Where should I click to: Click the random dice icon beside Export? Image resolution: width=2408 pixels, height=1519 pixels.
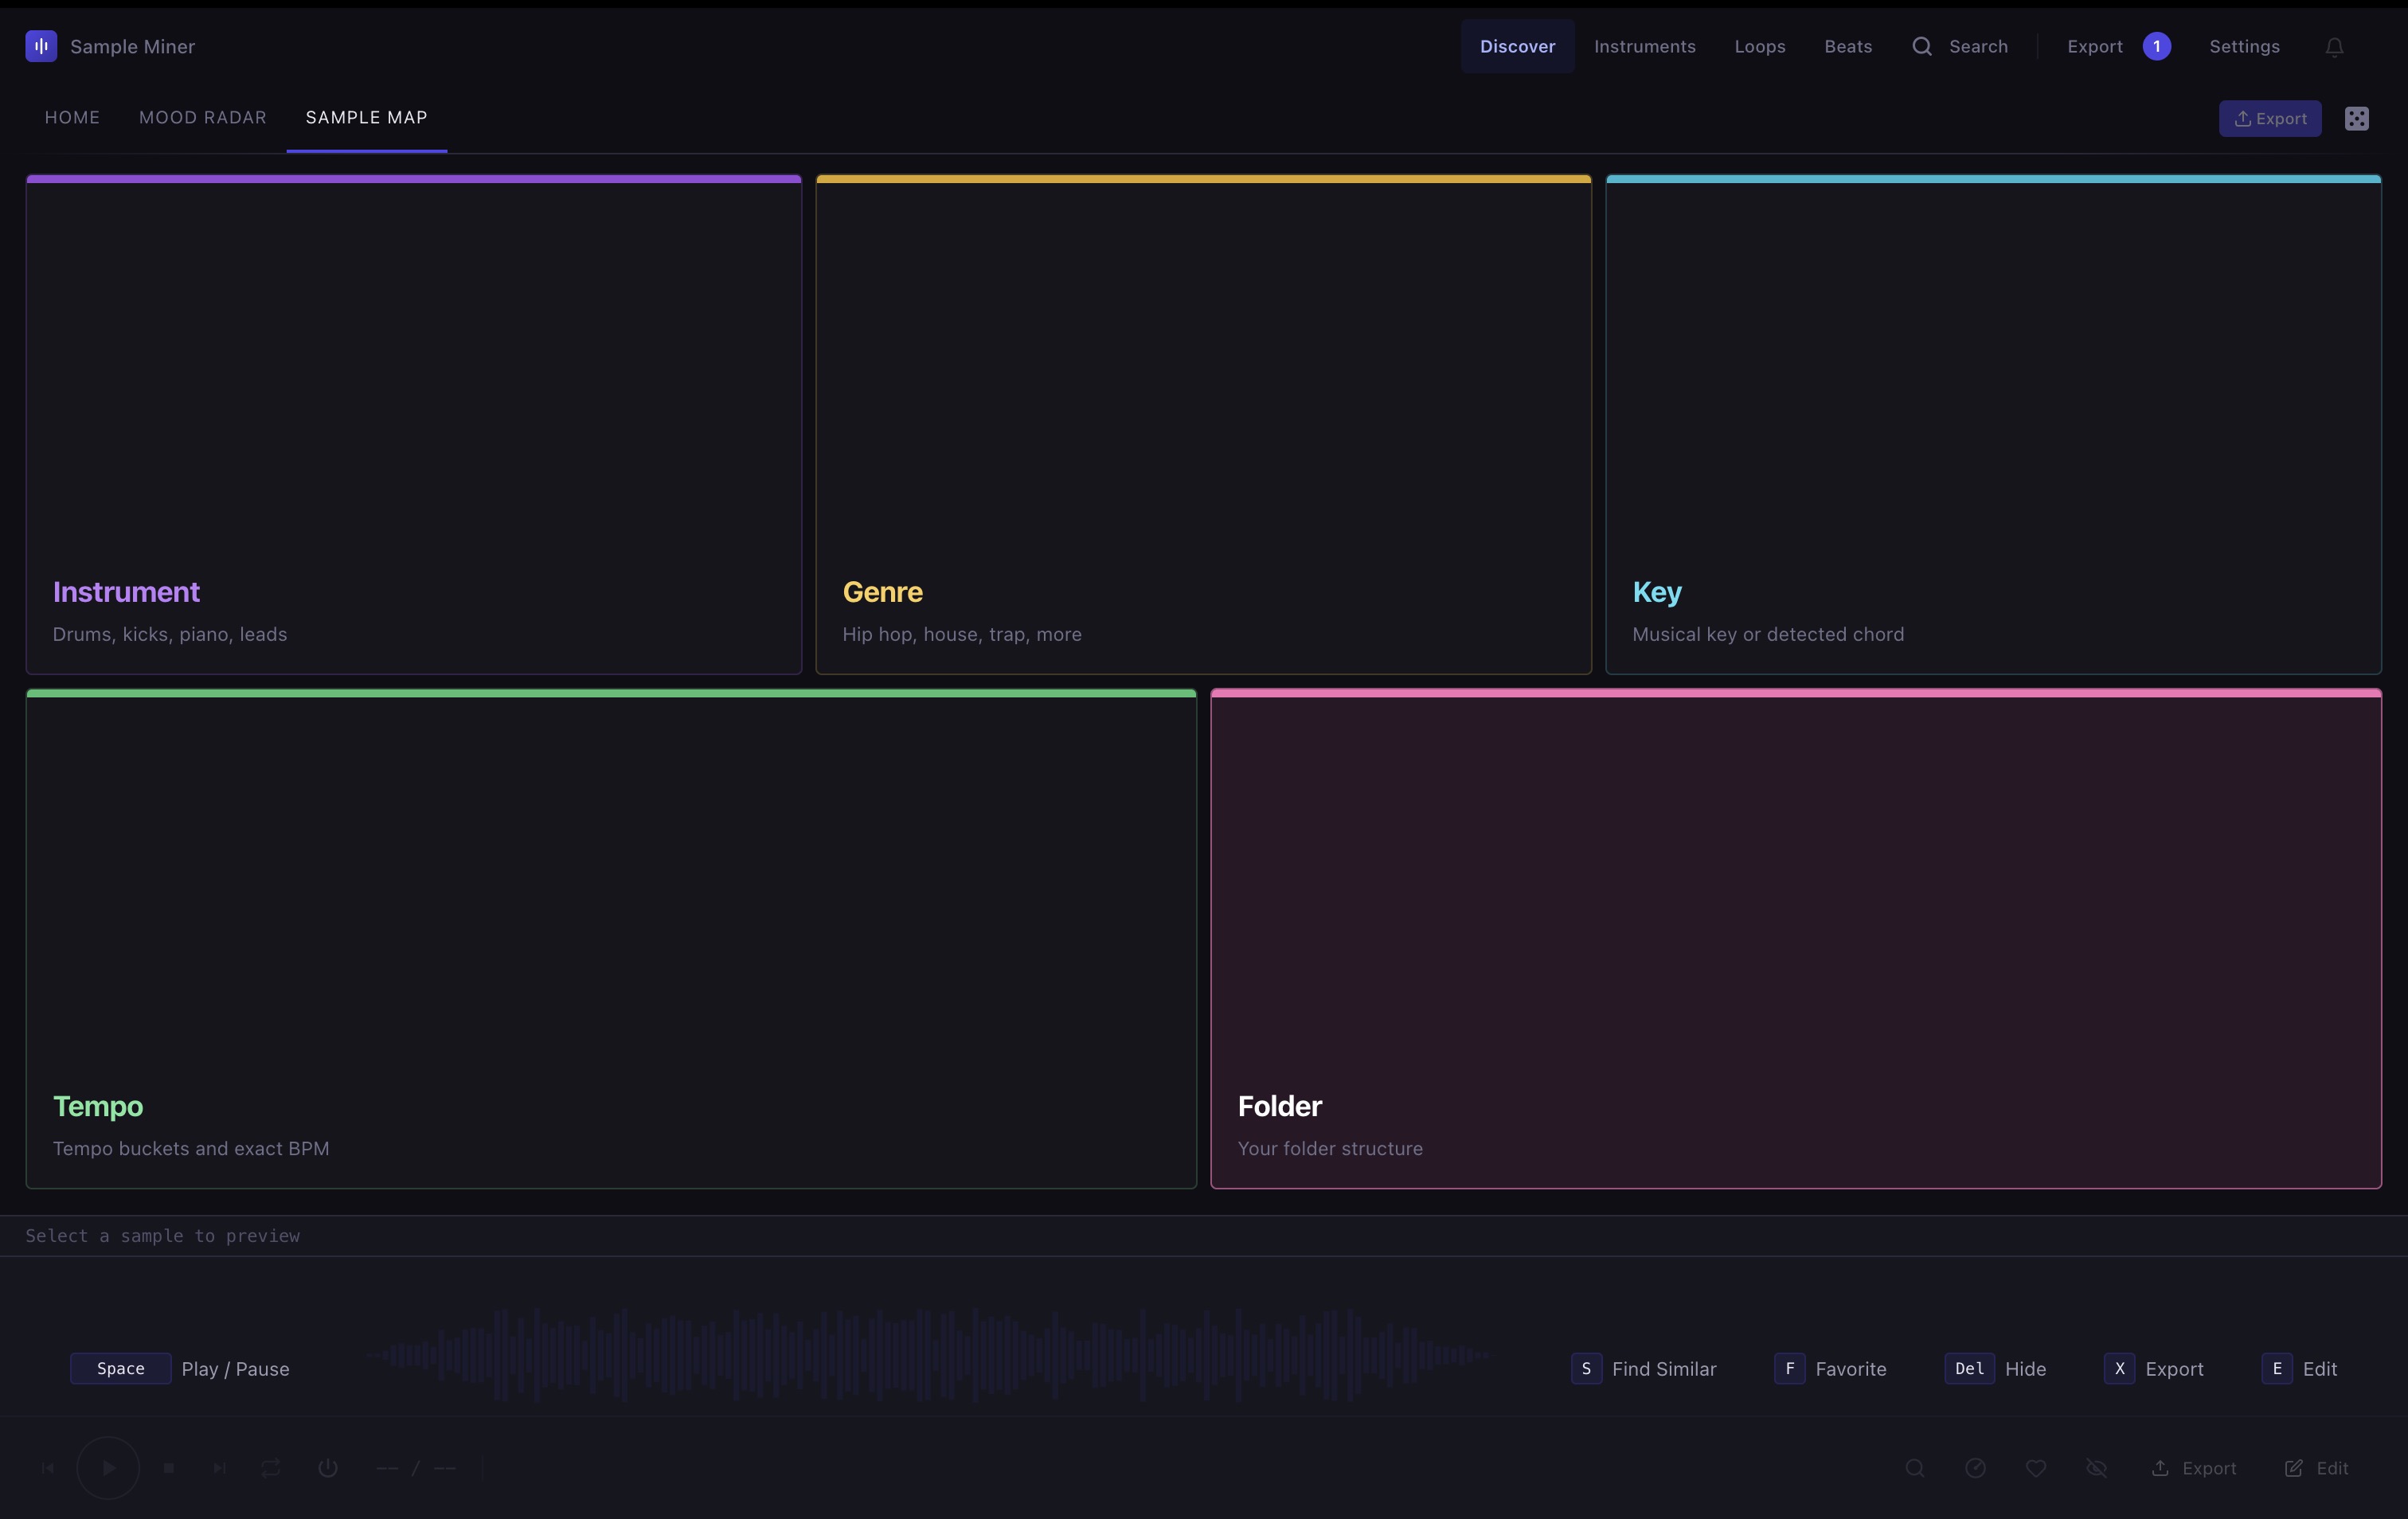coord(2356,118)
